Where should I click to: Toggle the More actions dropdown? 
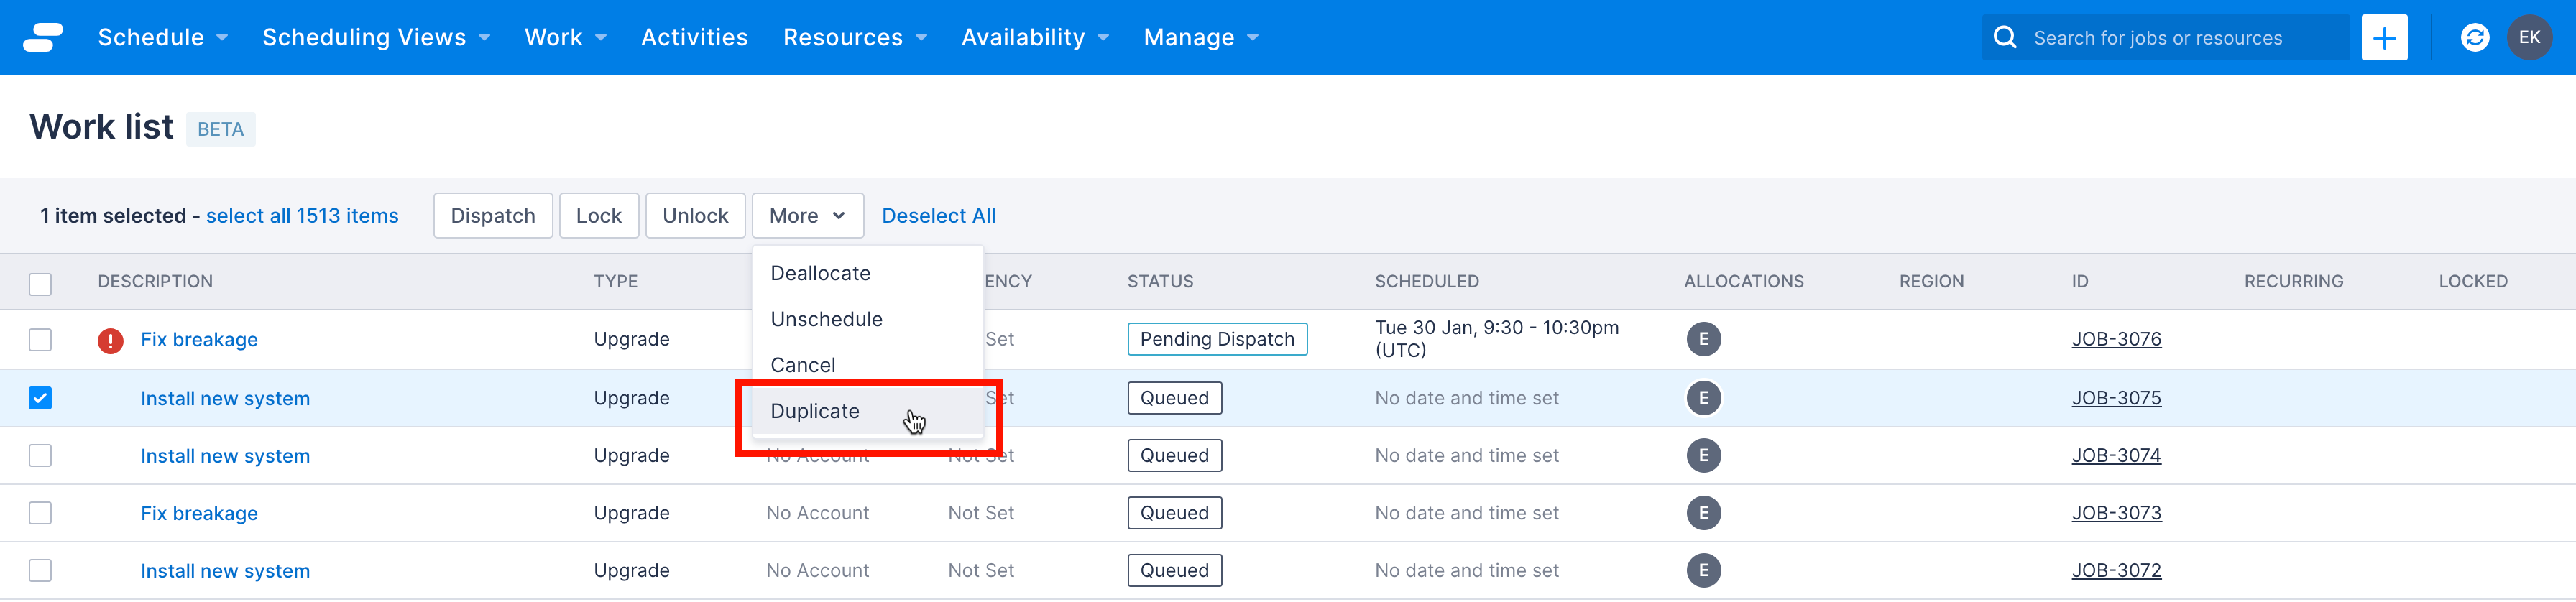(807, 216)
